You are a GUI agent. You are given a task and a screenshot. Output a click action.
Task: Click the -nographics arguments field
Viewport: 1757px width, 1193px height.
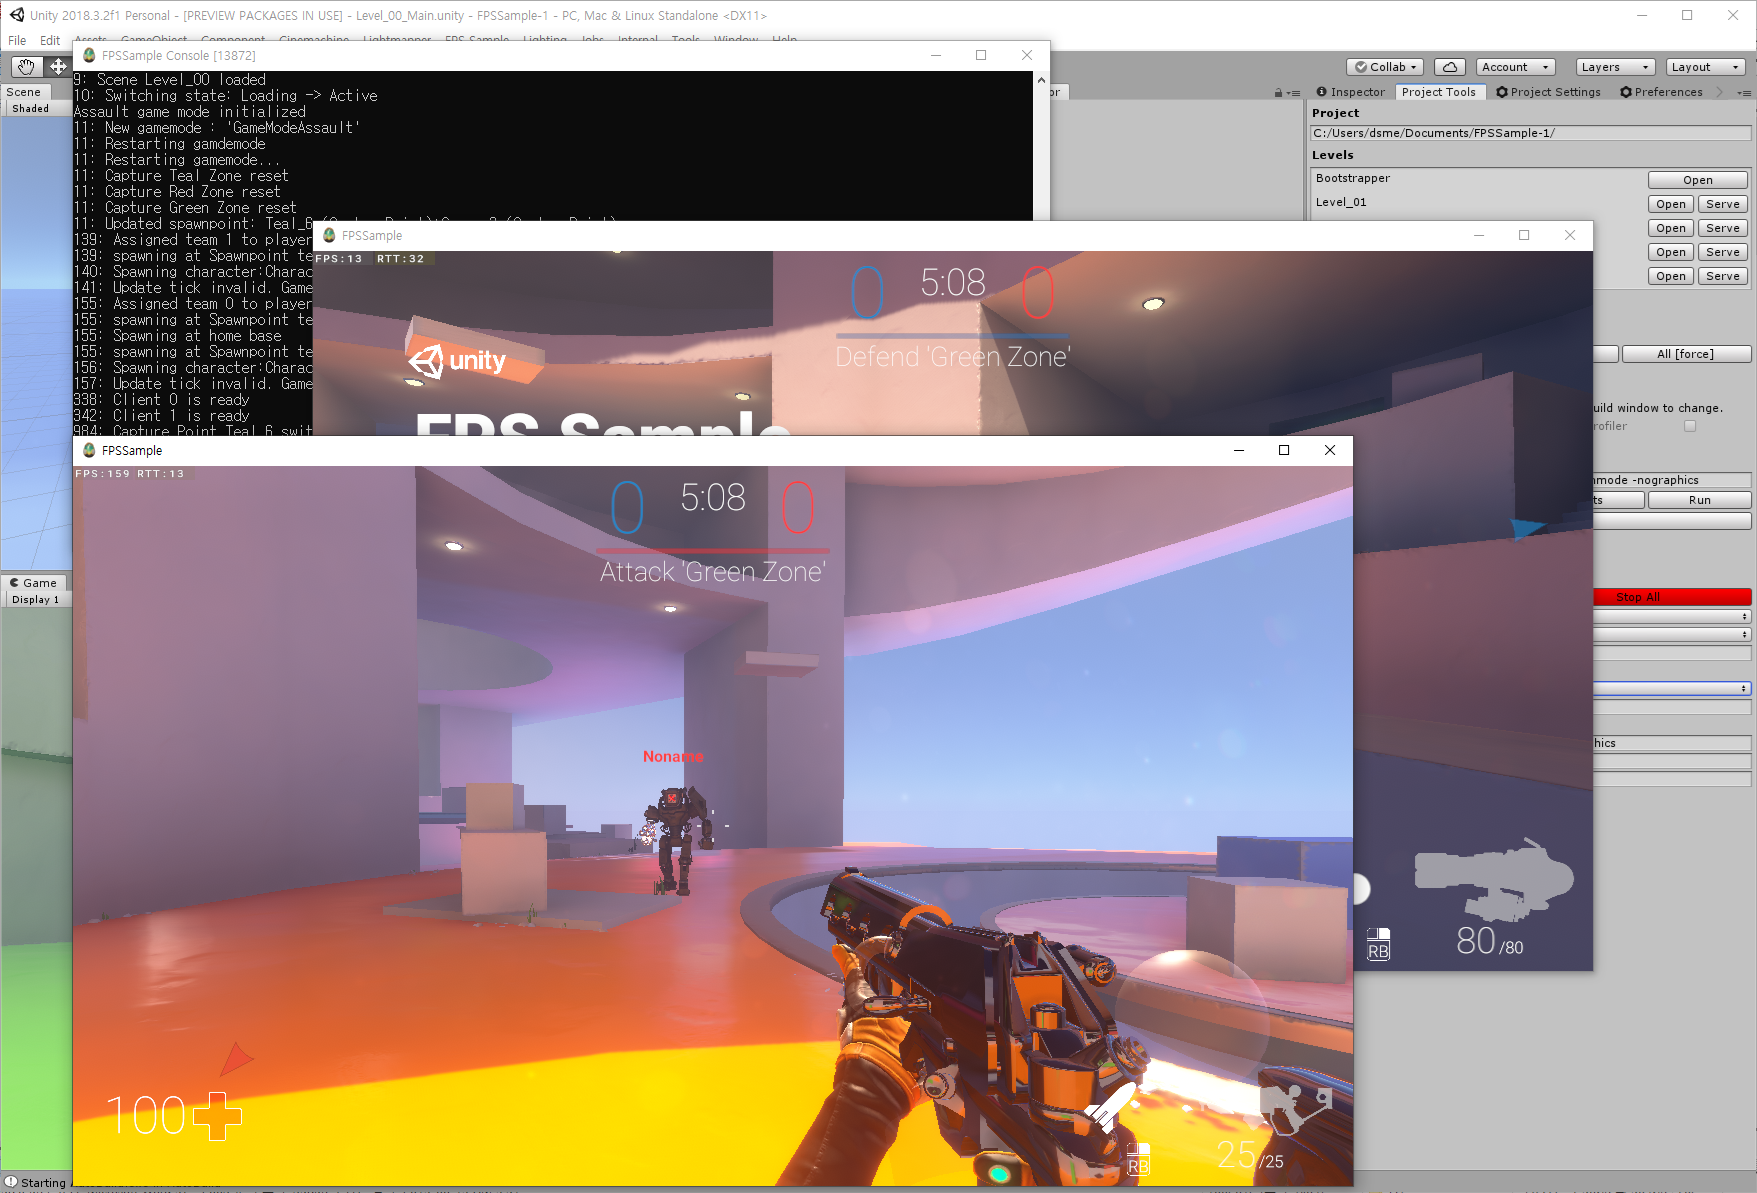tap(1672, 480)
